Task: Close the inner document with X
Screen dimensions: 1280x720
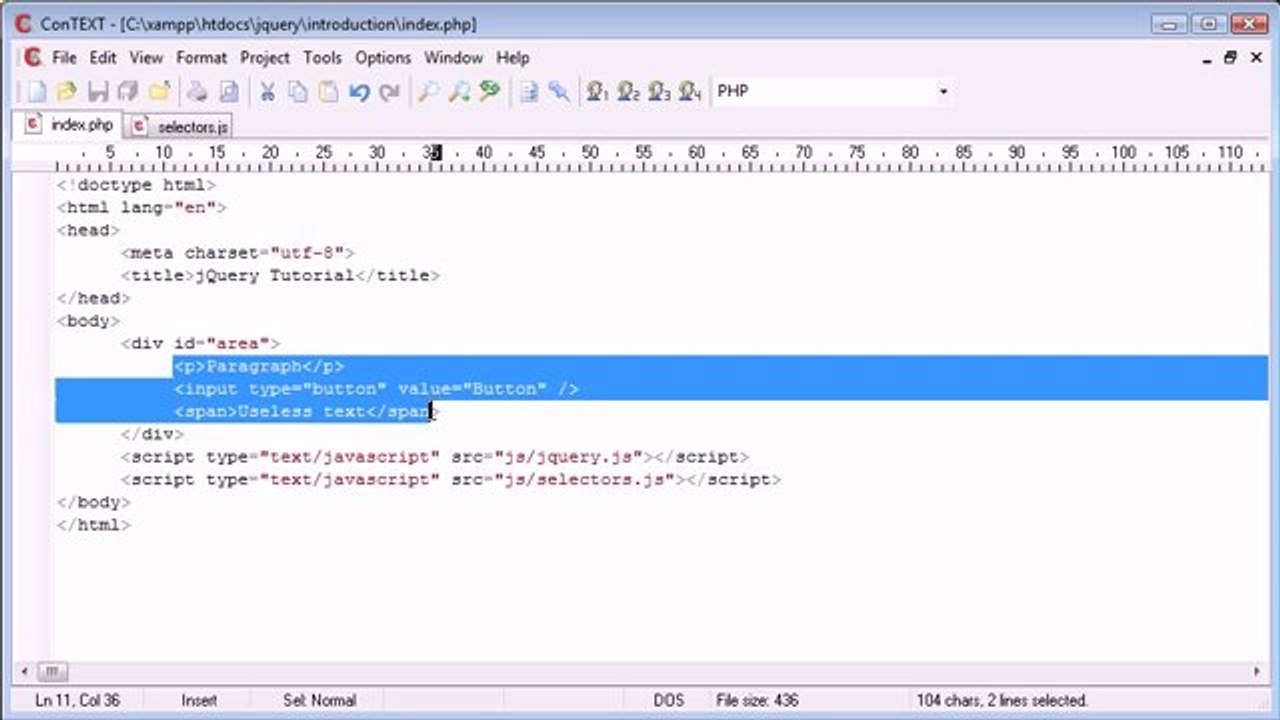Action: (1257, 58)
